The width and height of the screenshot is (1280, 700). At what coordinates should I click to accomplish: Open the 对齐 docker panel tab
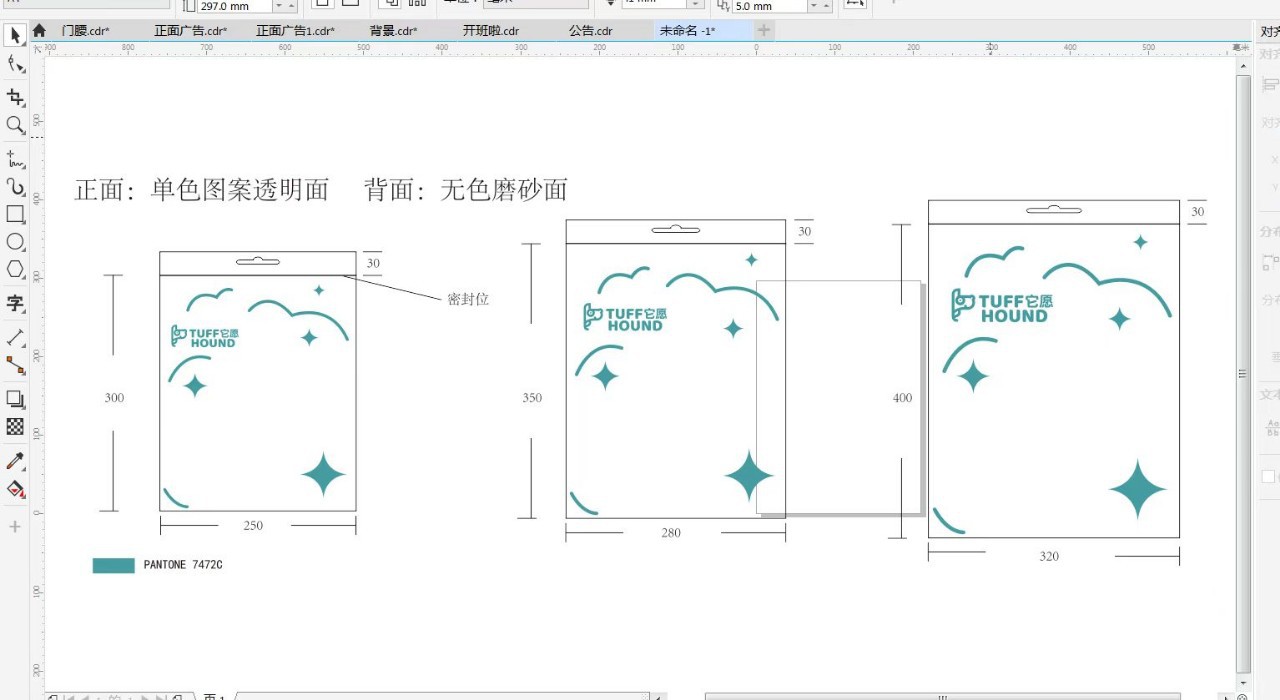coord(1269,31)
